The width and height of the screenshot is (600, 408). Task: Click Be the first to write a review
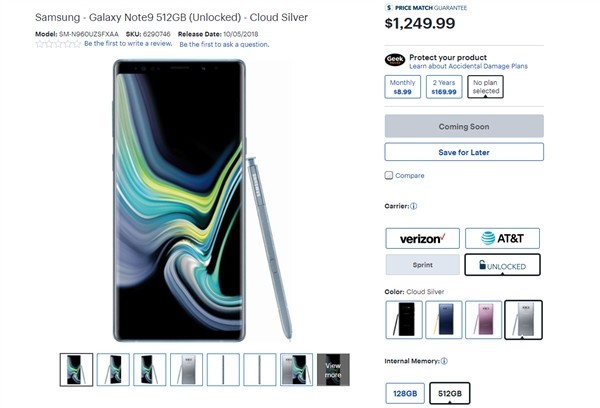click(x=127, y=44)
